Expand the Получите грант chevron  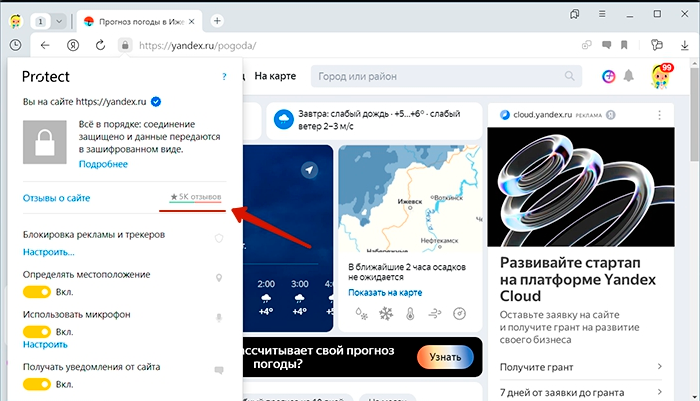[659, 367]
